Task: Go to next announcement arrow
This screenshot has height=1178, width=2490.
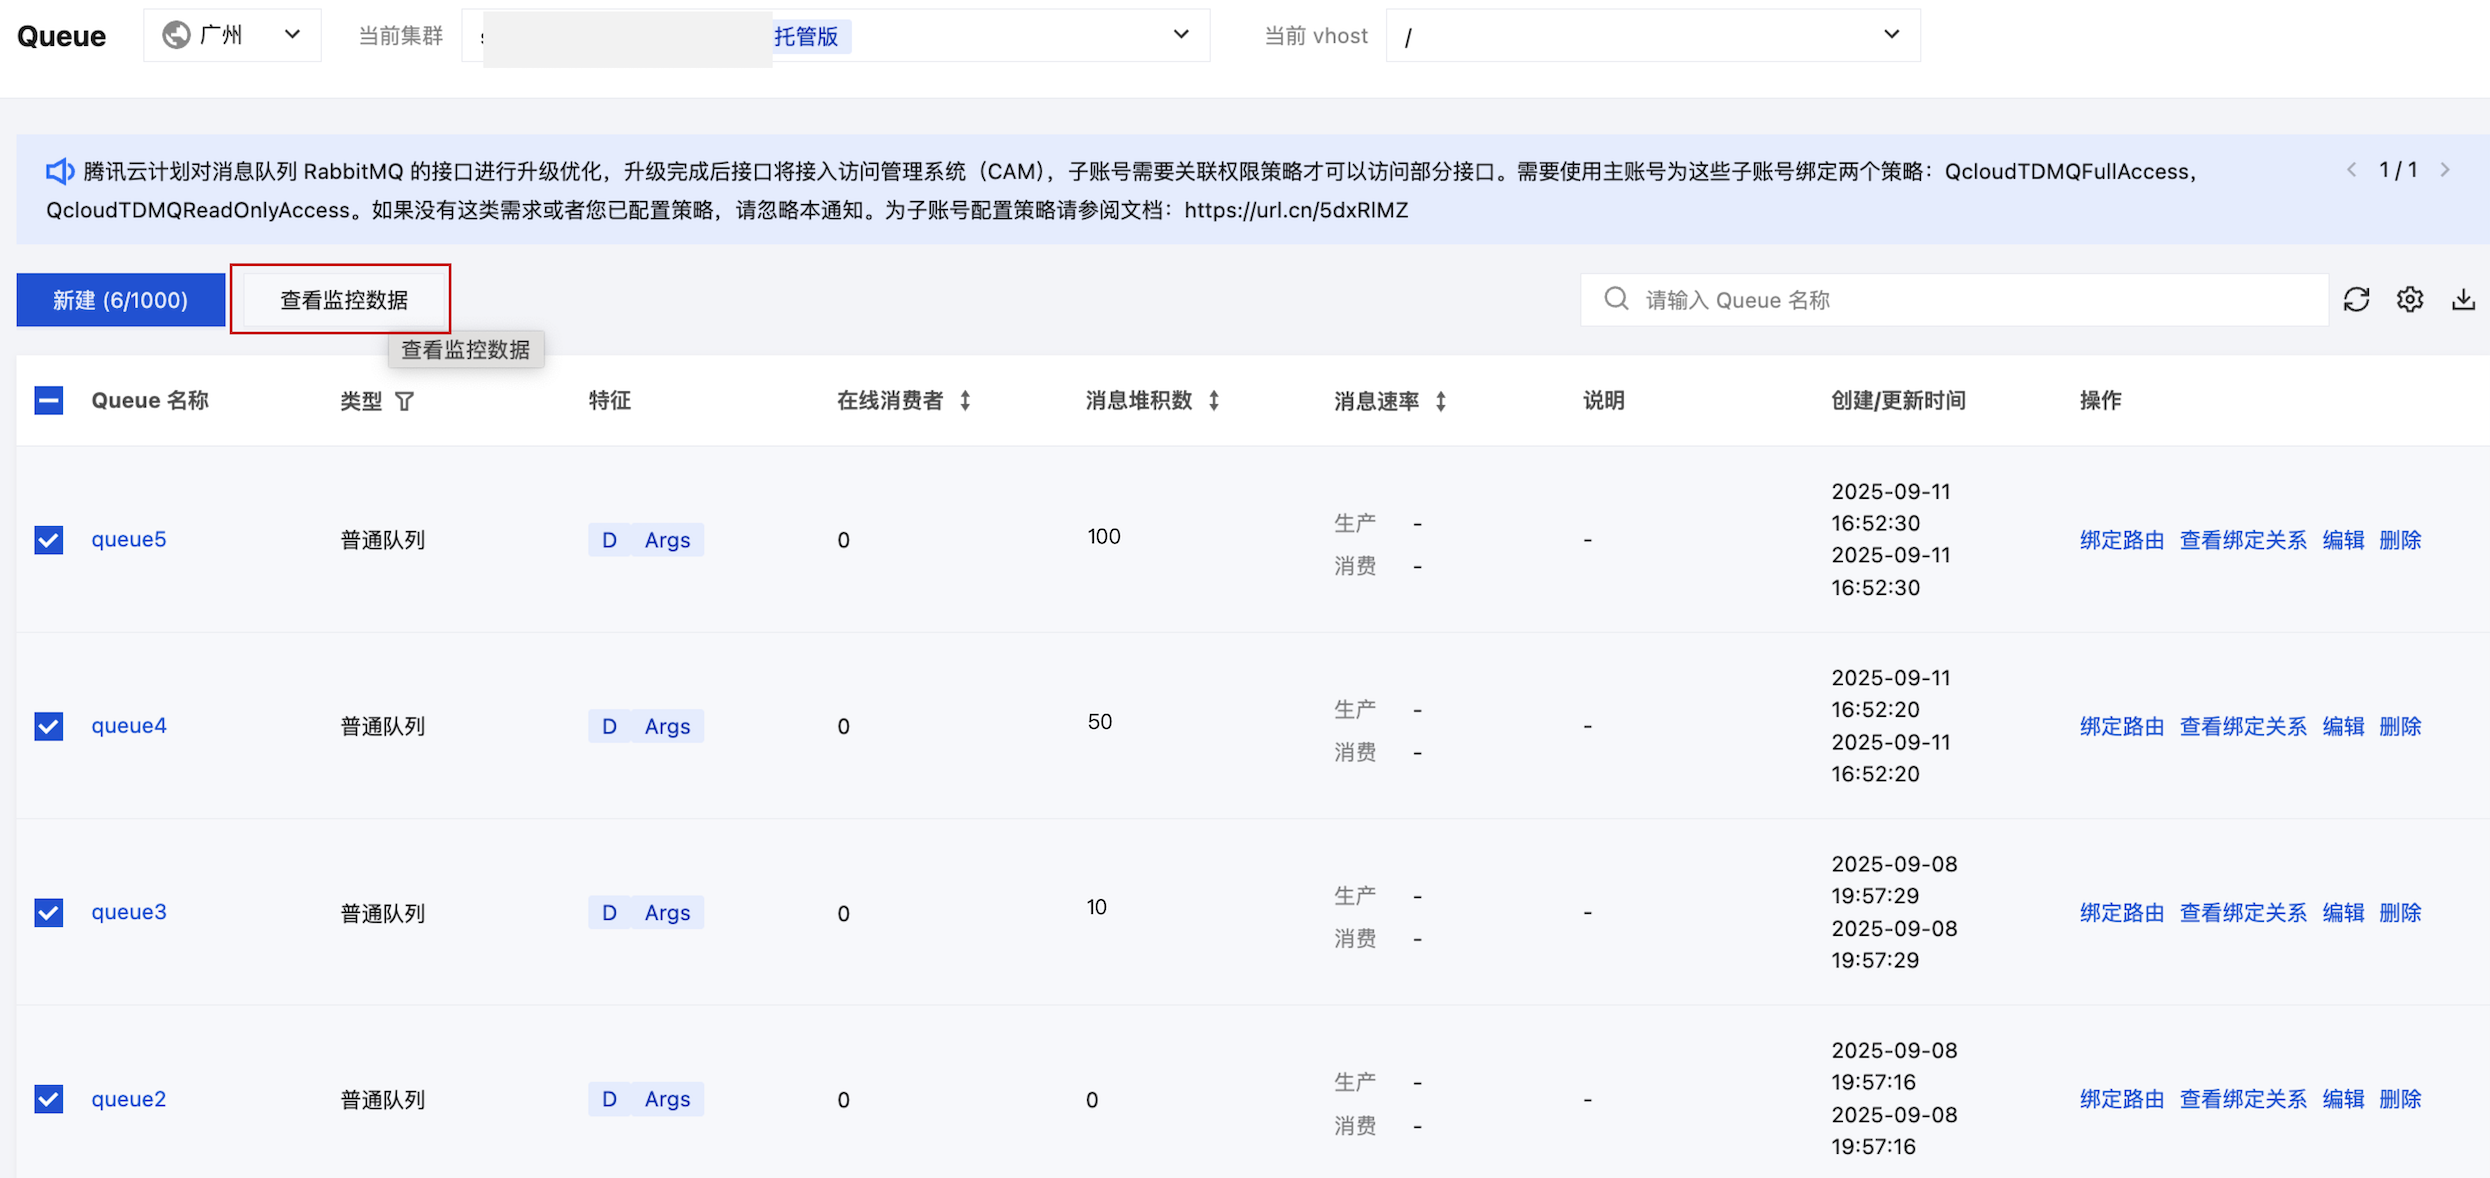Action: pyautogui.click(x=2445, y=171)
